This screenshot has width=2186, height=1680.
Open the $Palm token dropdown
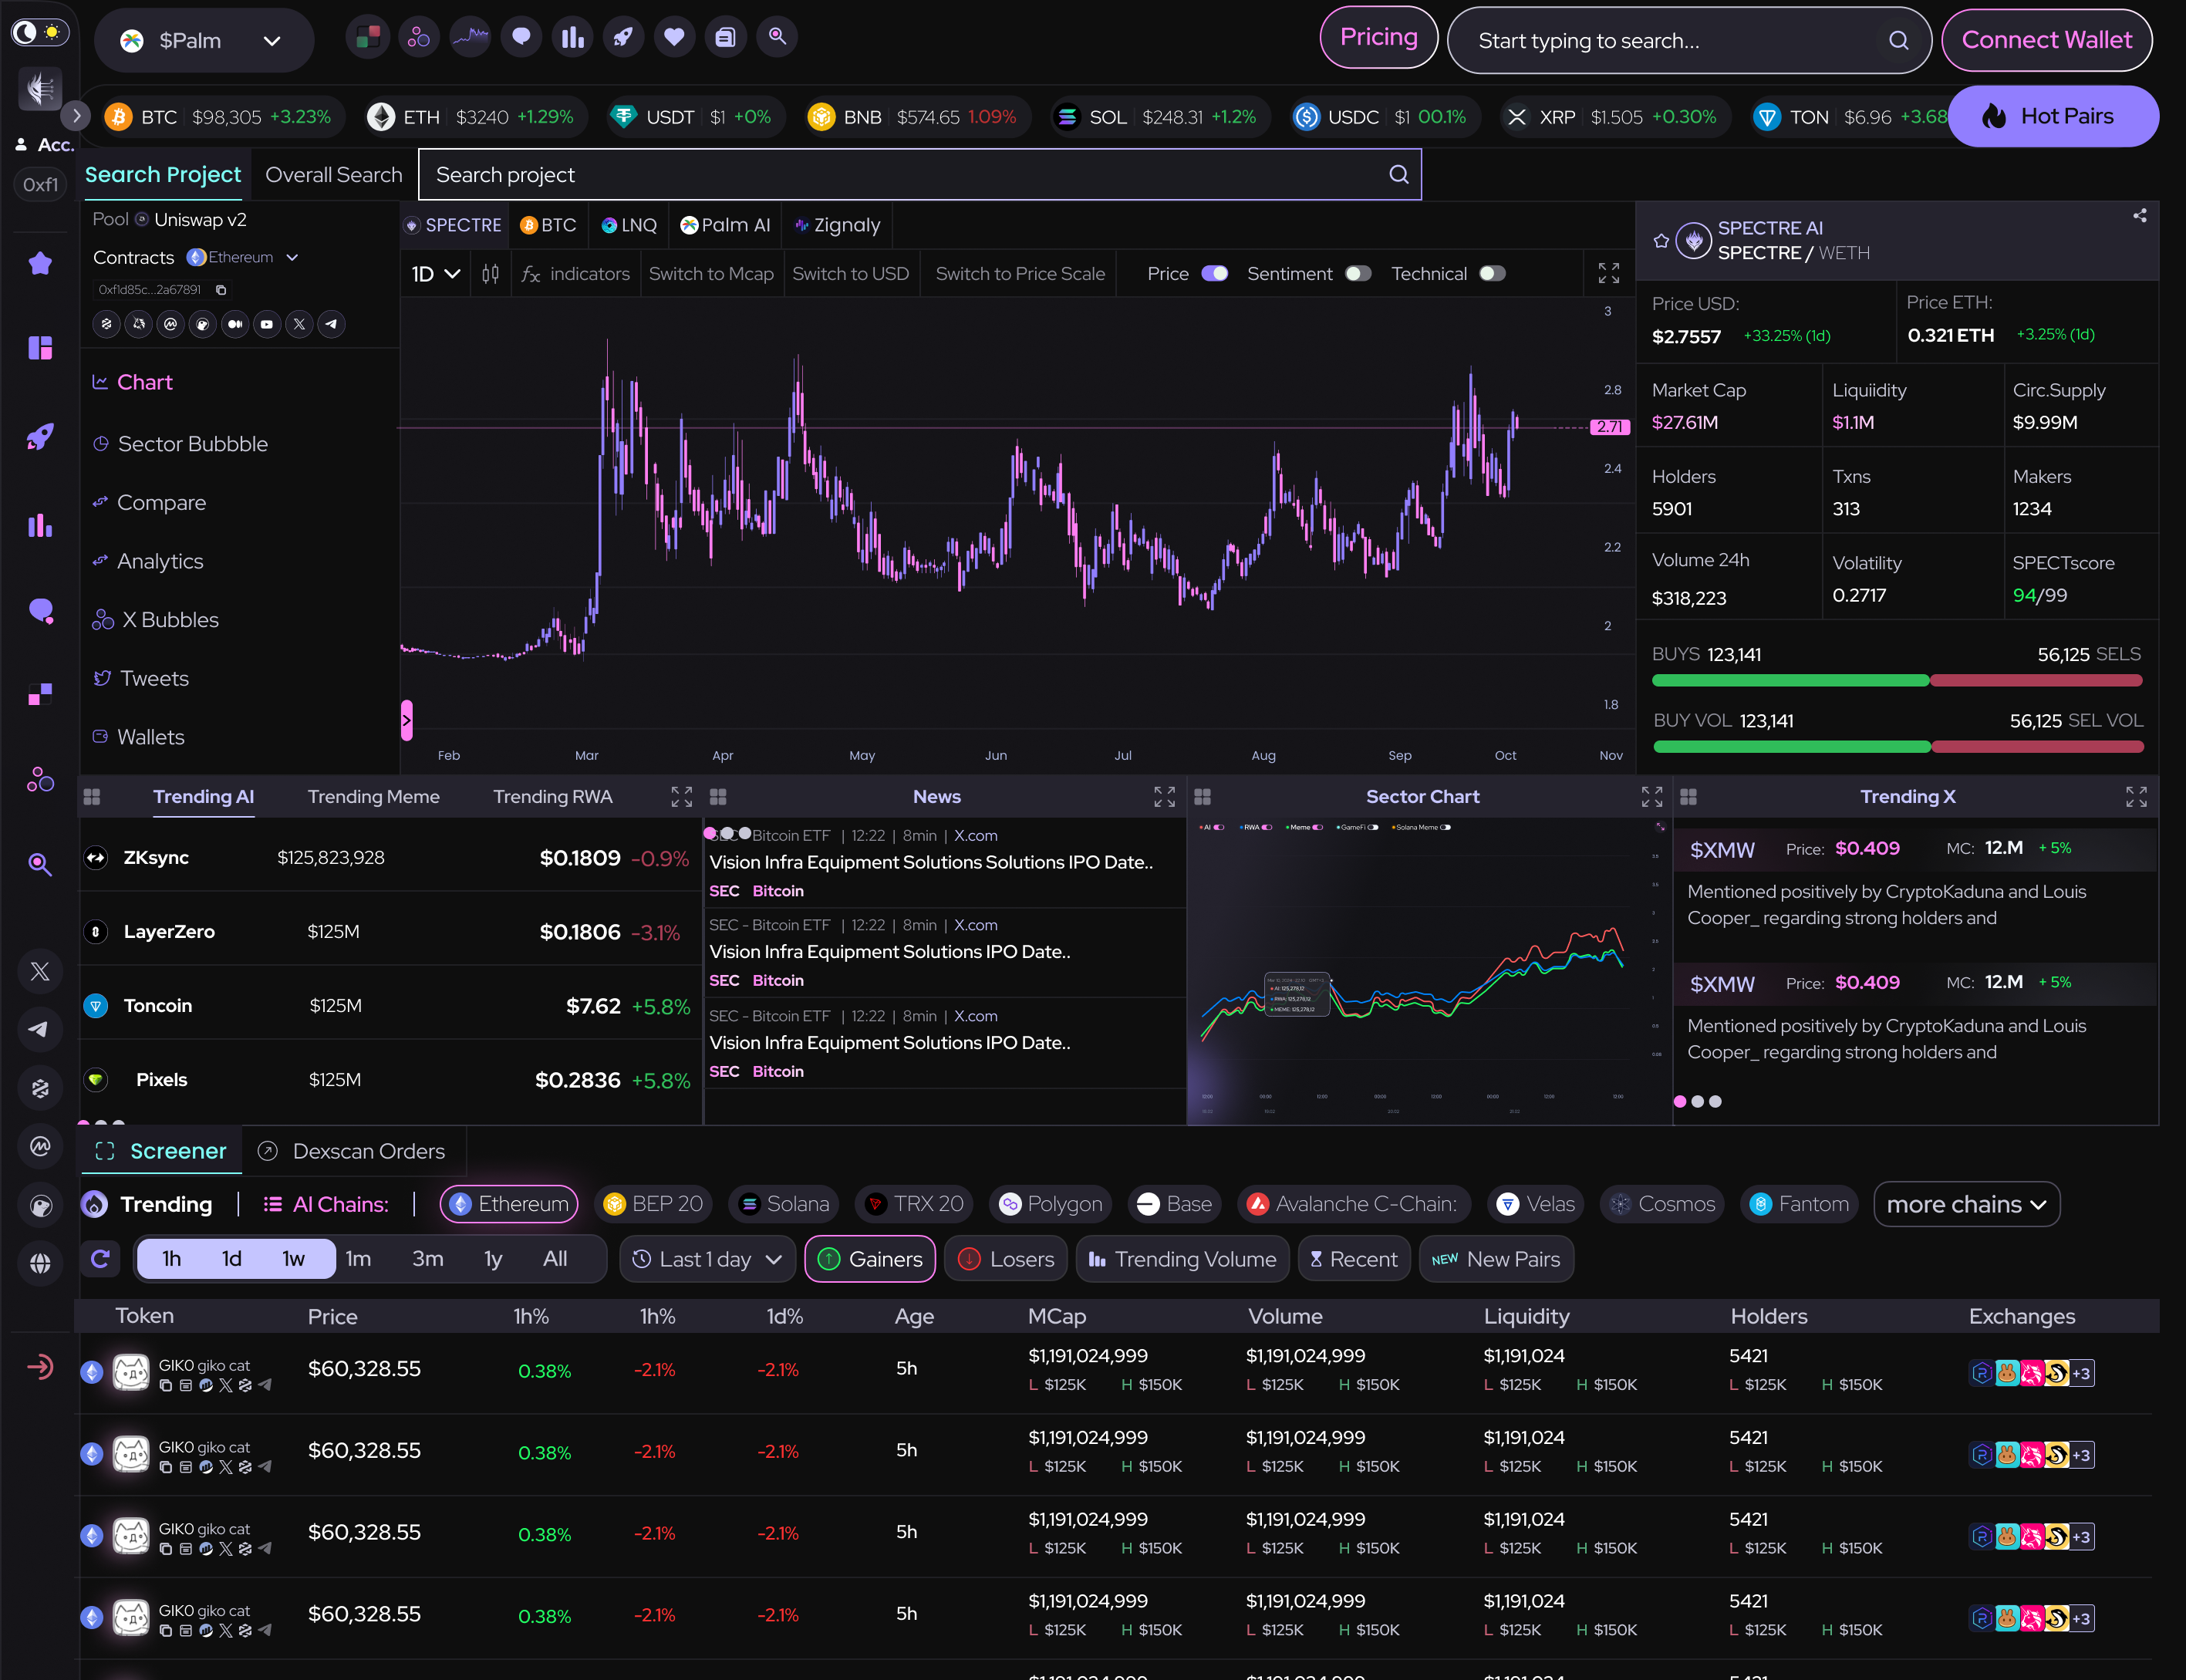click(204, 41)
